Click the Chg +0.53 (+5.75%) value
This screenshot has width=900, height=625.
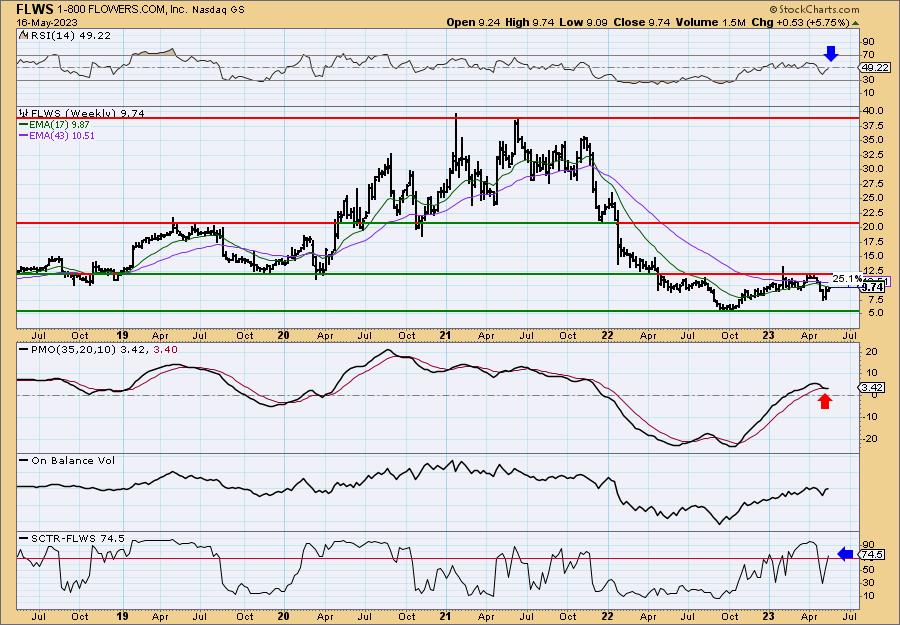[800, 22]
